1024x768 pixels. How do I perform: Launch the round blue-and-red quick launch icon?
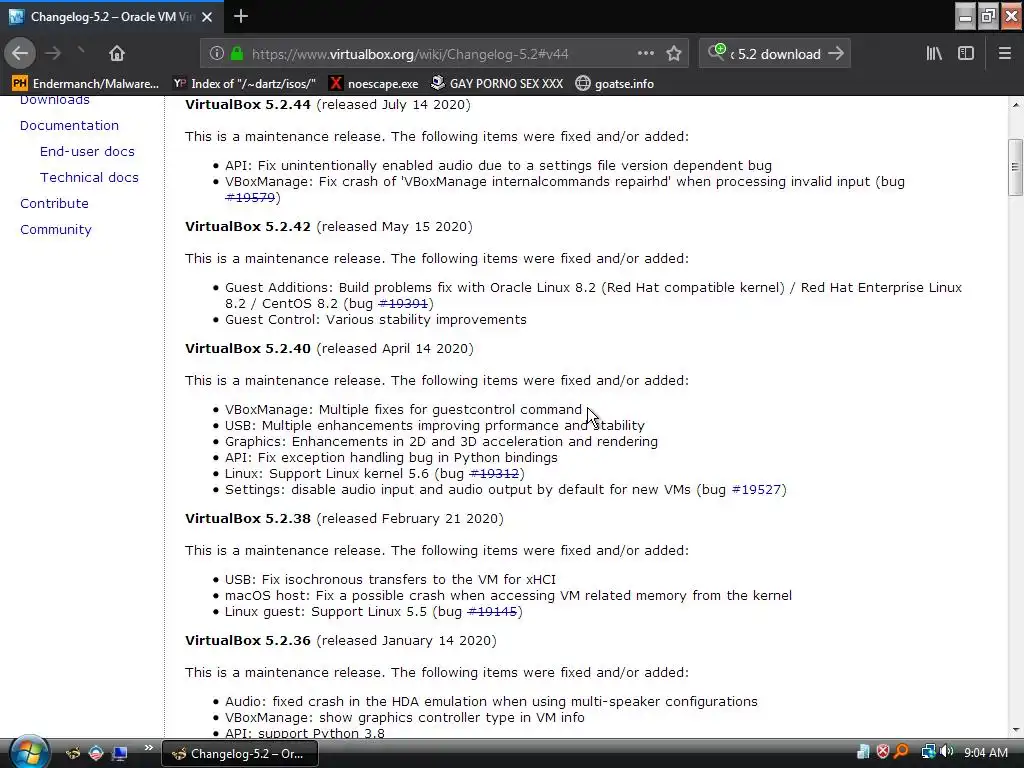pyautogui.click(x=96, y=753)
